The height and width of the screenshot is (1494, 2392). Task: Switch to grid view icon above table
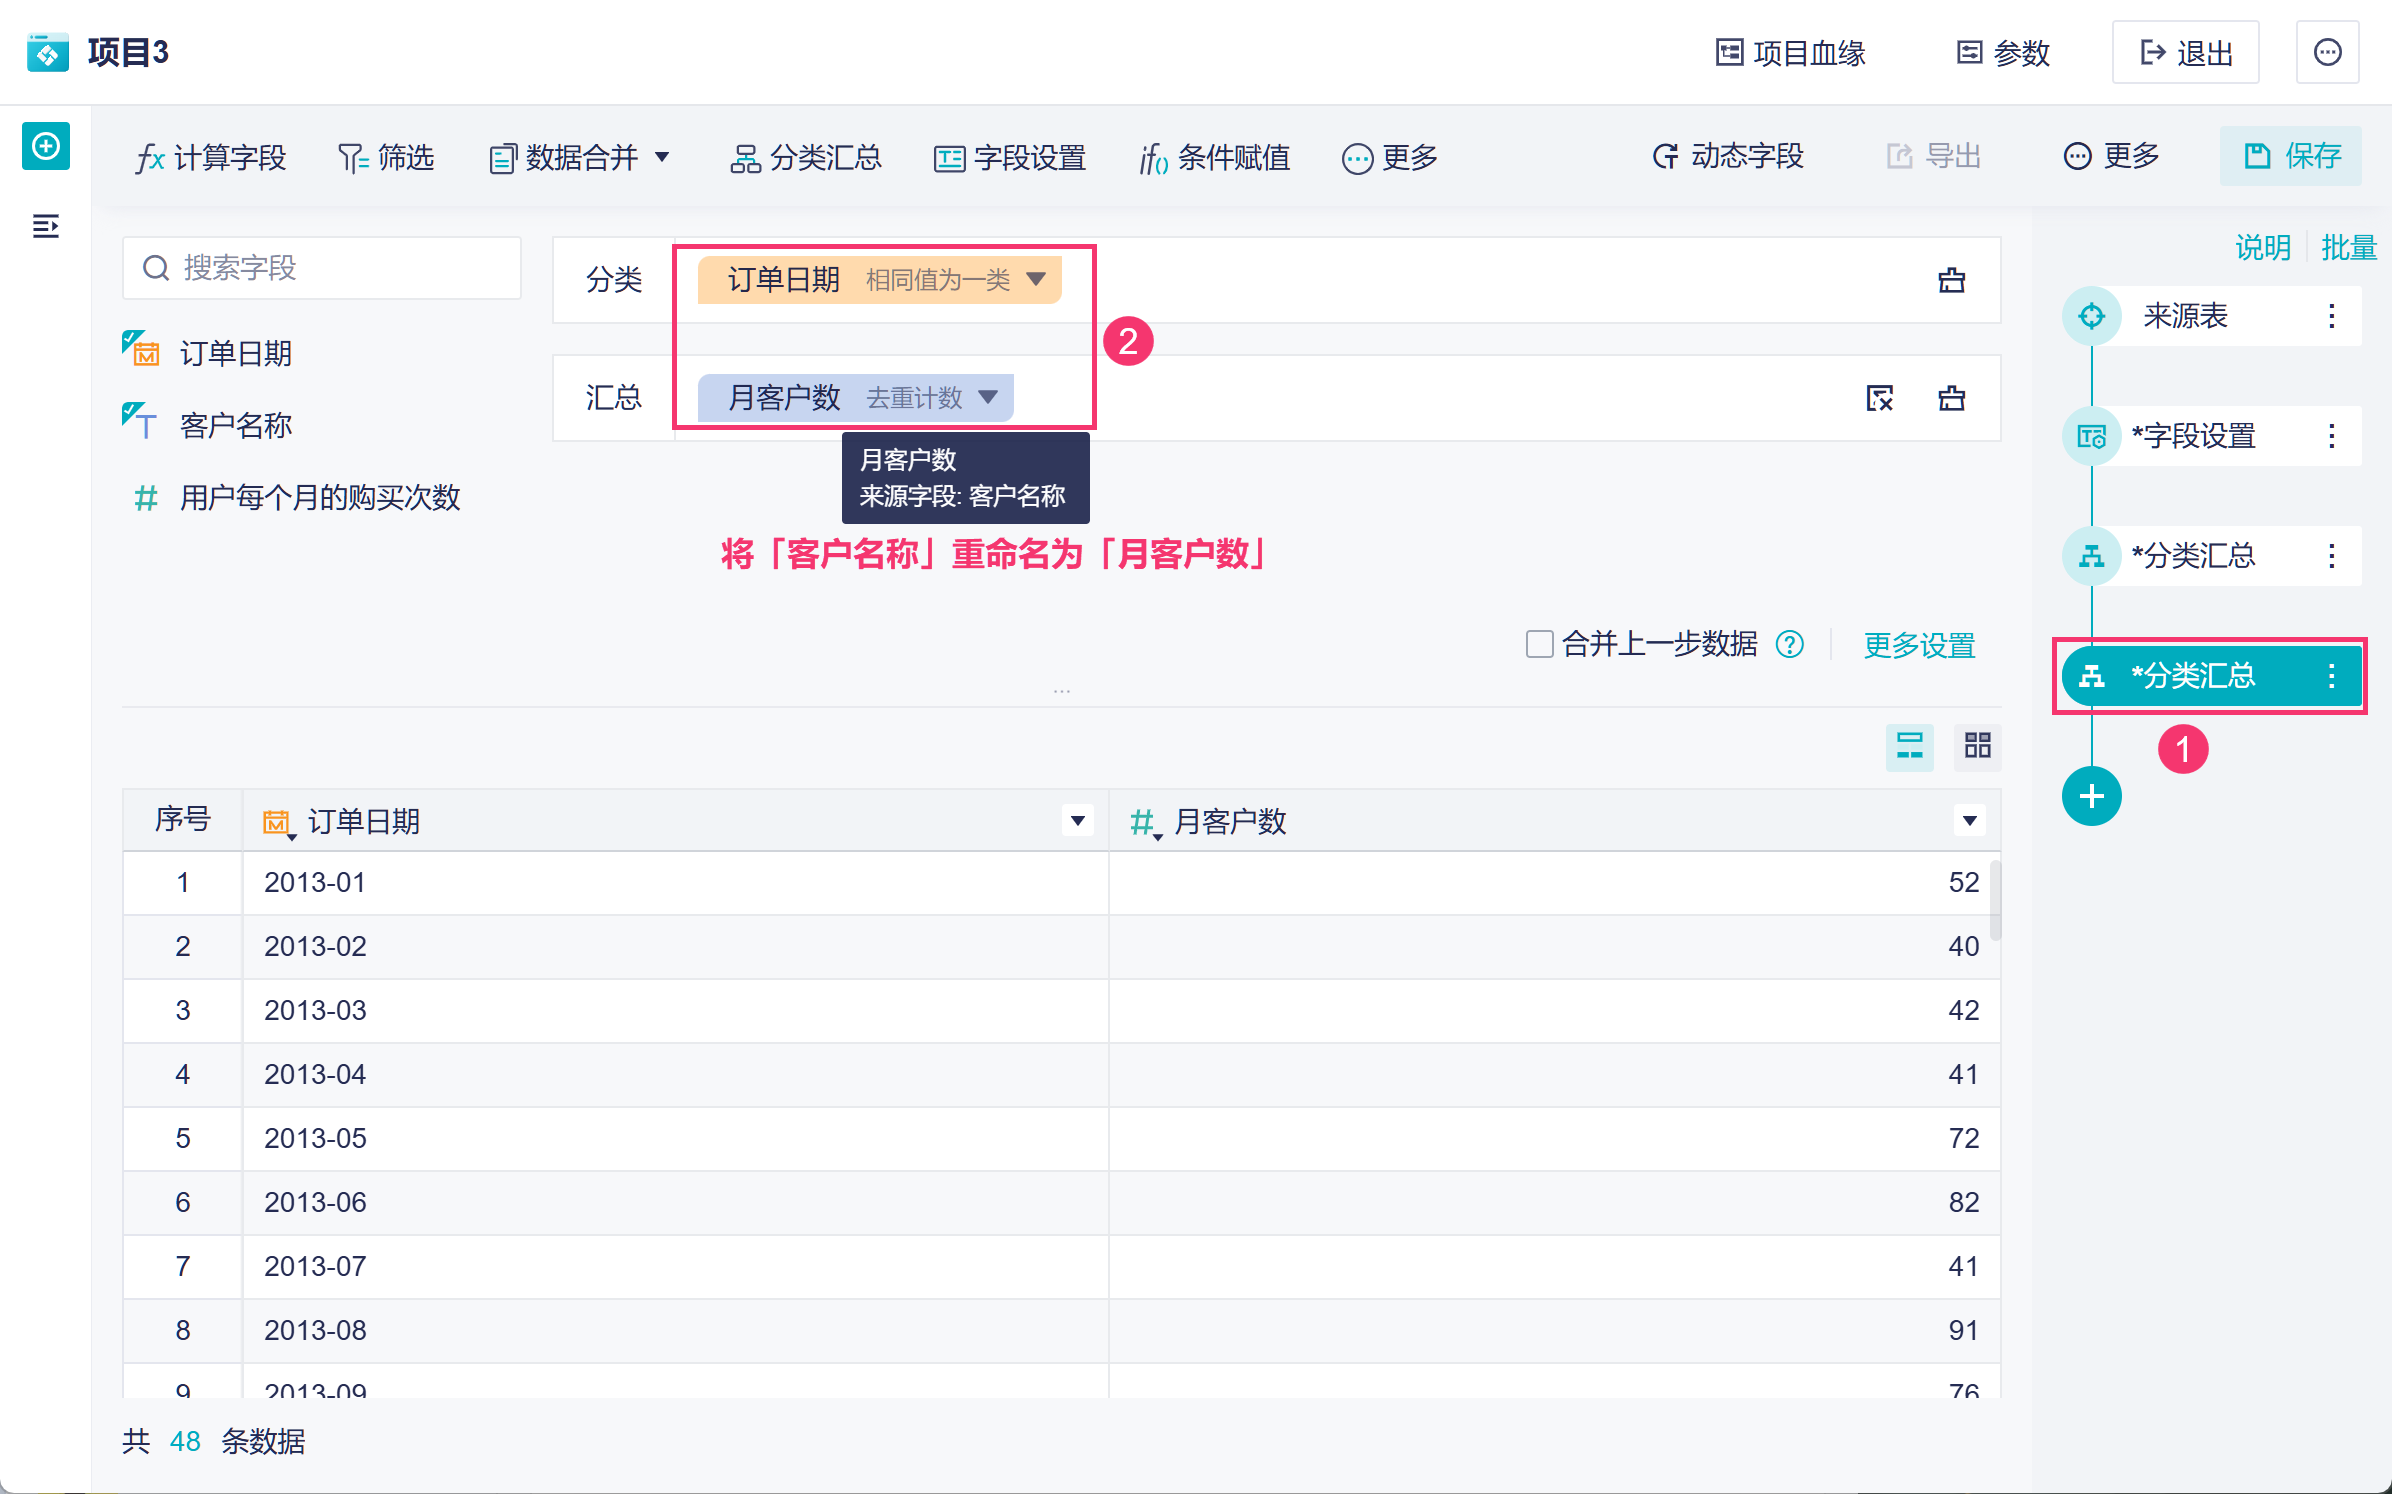tap(1977, 746)
